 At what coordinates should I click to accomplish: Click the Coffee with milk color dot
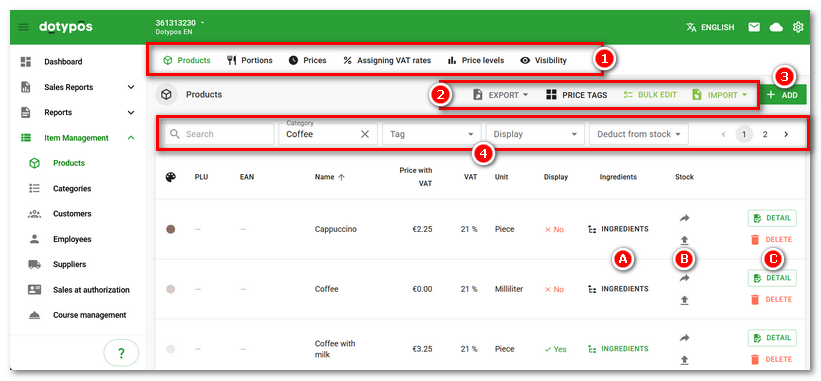coord(171,349)
